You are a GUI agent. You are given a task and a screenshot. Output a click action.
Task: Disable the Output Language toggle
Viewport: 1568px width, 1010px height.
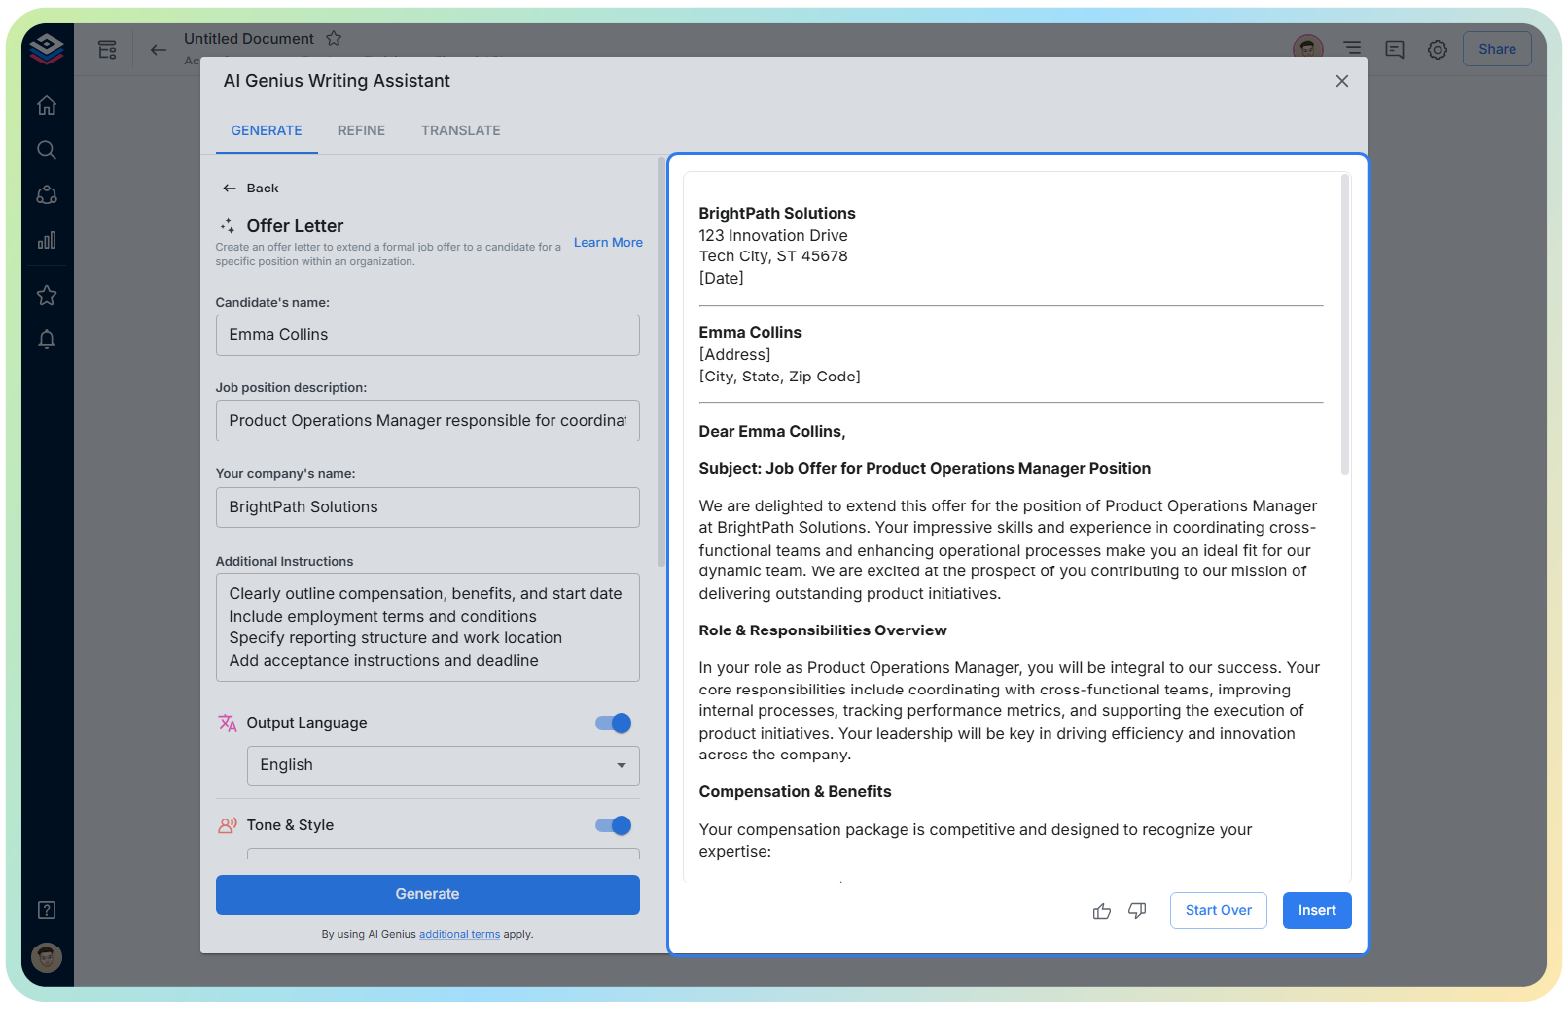pos(613,723)
